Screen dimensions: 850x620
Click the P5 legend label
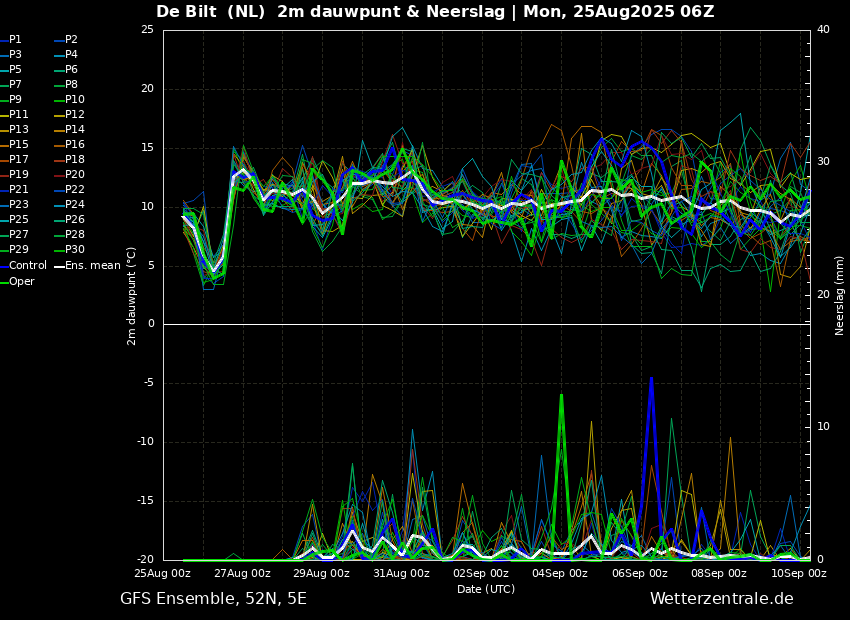tap(15, 69)
